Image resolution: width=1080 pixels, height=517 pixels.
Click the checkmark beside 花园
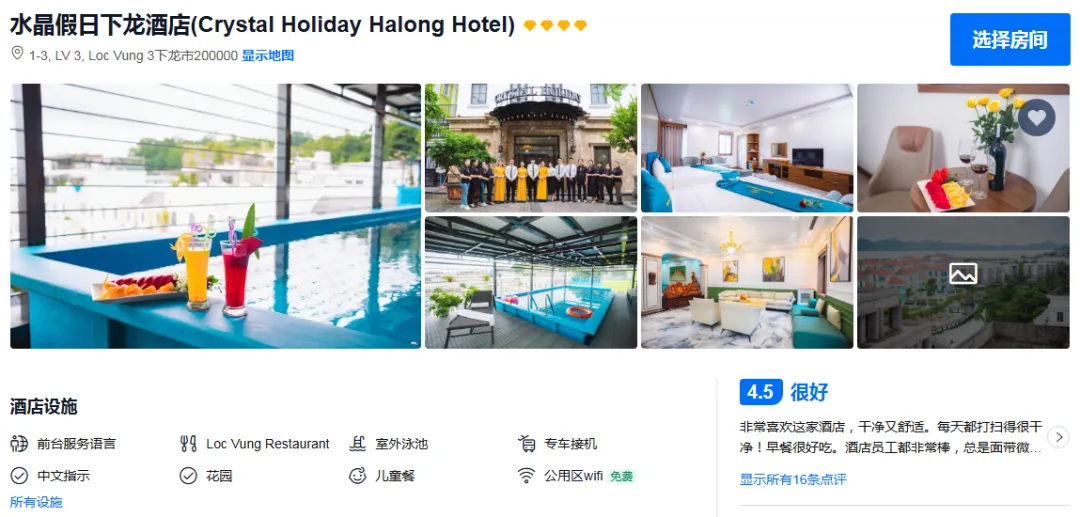188,476
